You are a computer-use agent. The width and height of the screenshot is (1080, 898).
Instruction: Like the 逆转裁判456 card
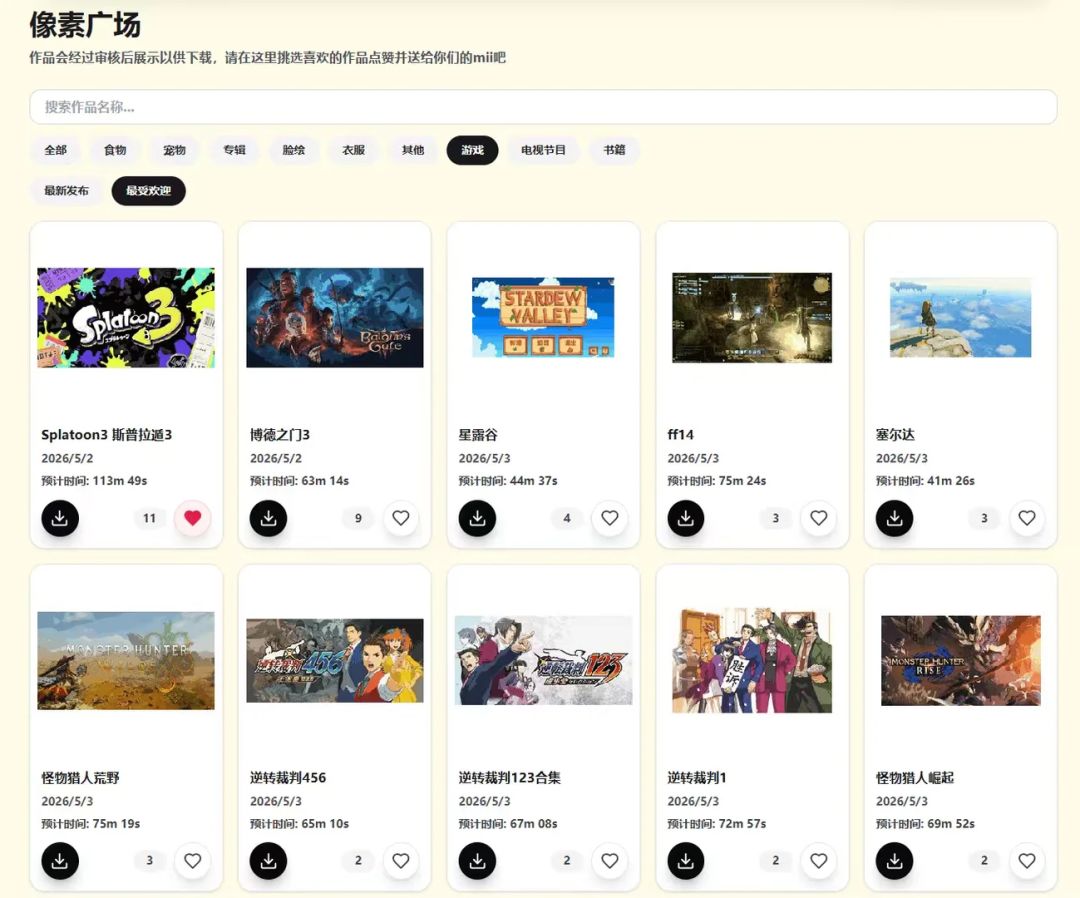tap(401, 861)
